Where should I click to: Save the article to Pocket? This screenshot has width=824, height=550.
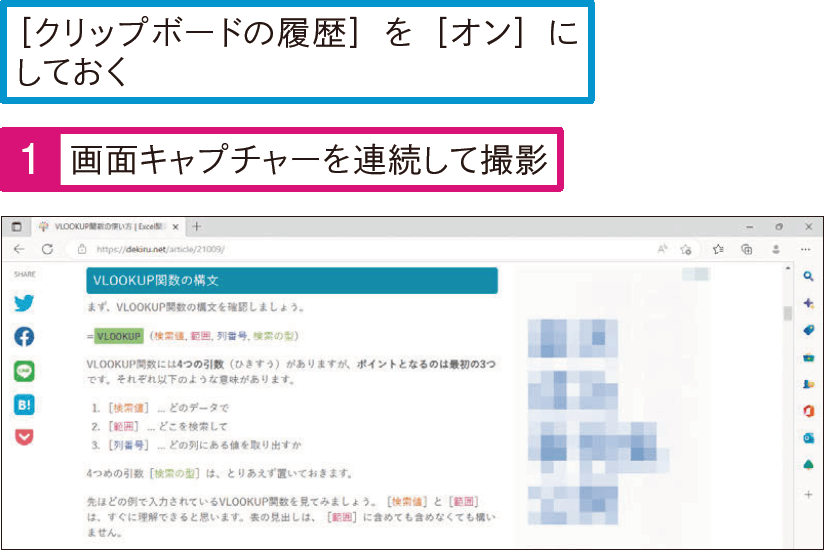pos(24,438)
